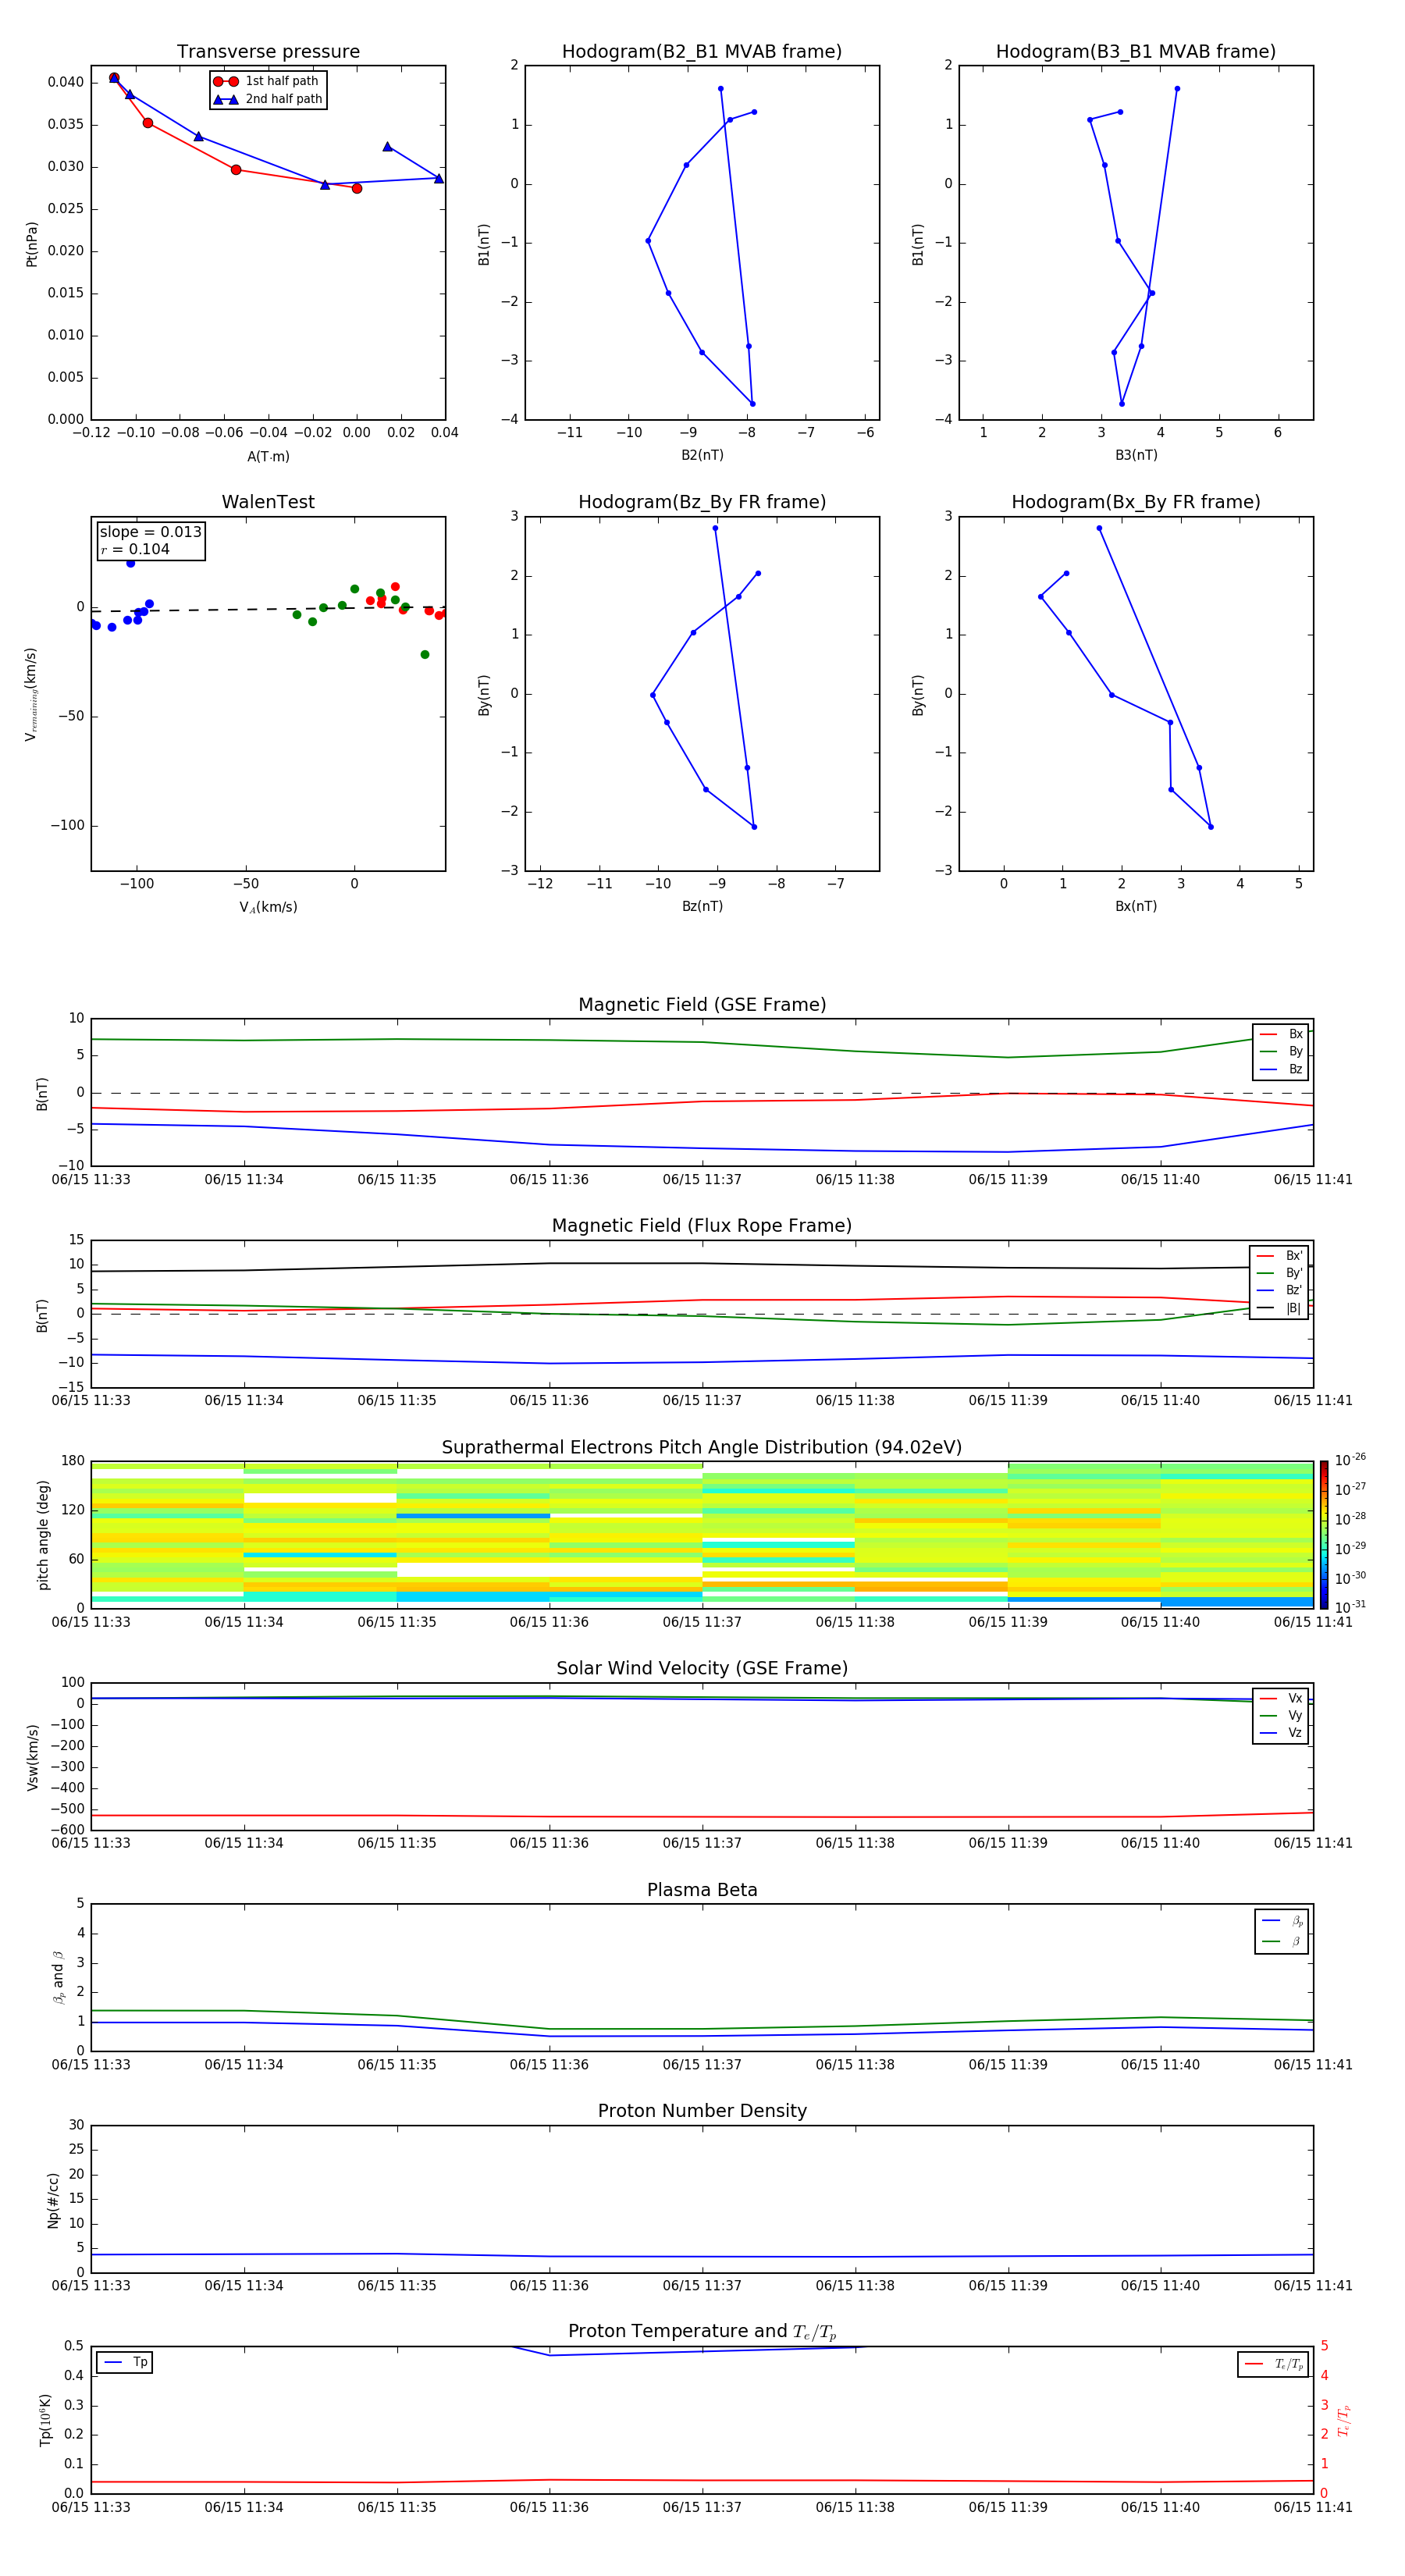Click '2nd half path' legend entry
Image resolution: width=1405 pixels, height=2576 pixels.
pos(268,99)
